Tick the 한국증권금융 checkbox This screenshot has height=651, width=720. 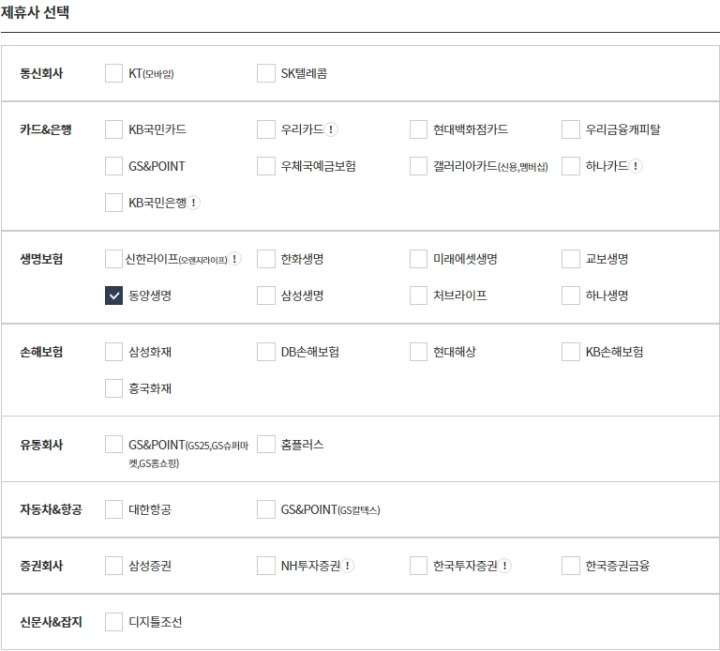(571, 566)
